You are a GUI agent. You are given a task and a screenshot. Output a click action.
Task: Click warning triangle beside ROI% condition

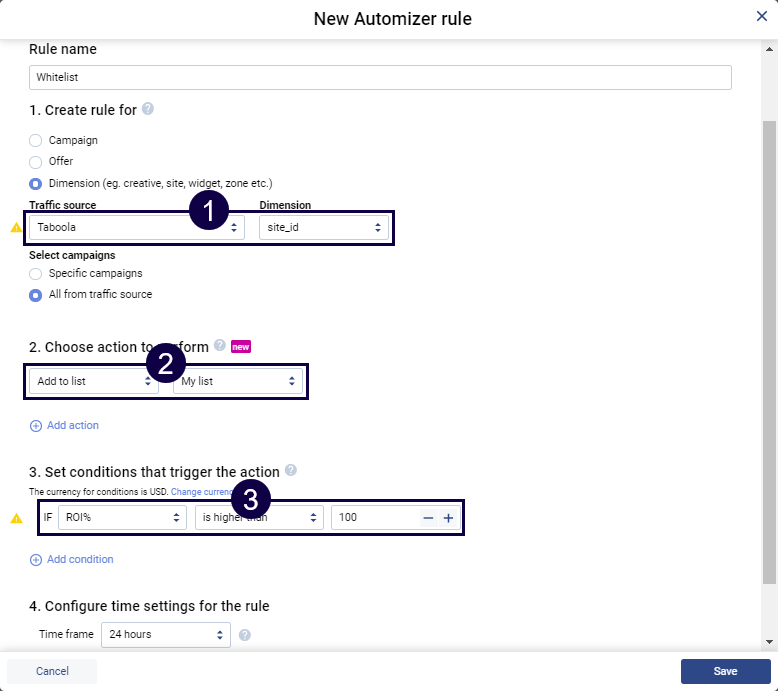click(16, 518)
